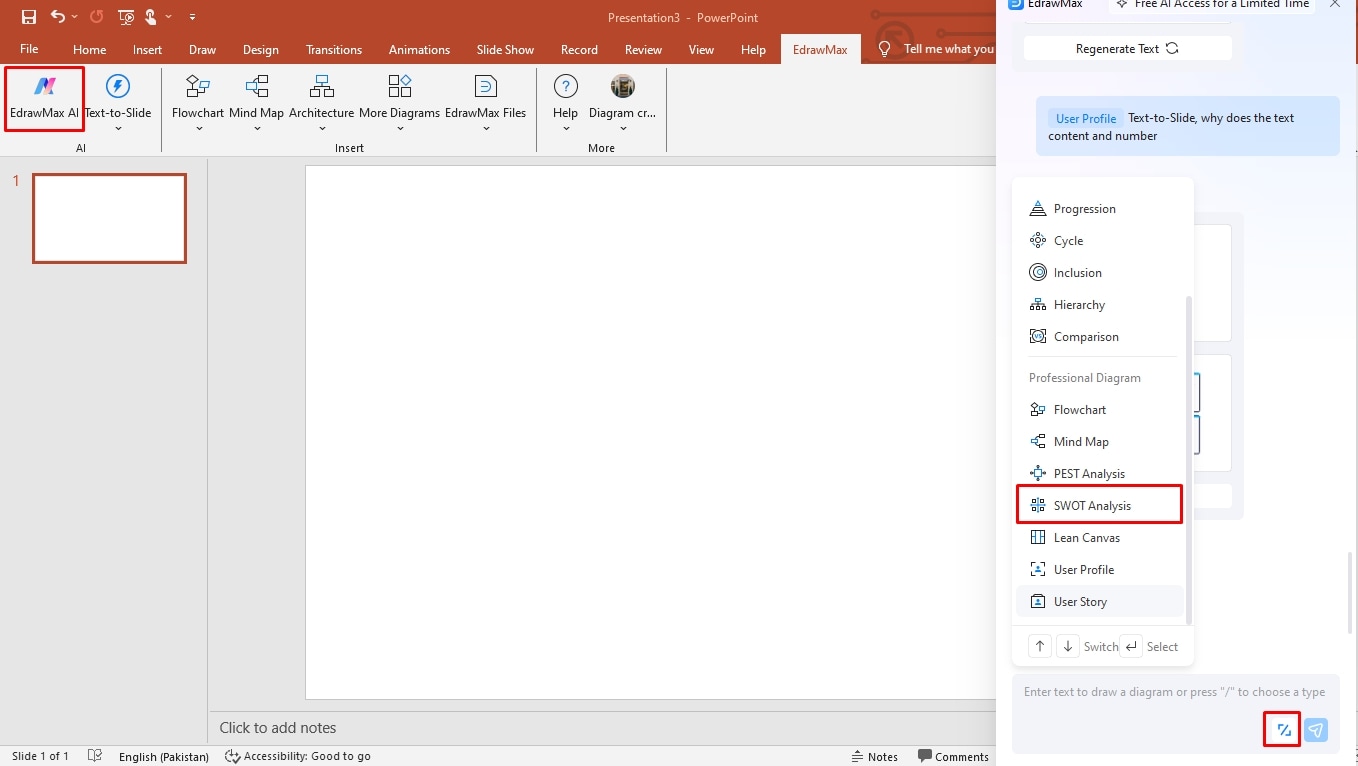This screenshot has width=1358, height=766.
Task: Open EdrawMax Files in the ribbon
Action: (x=486, y=97)
